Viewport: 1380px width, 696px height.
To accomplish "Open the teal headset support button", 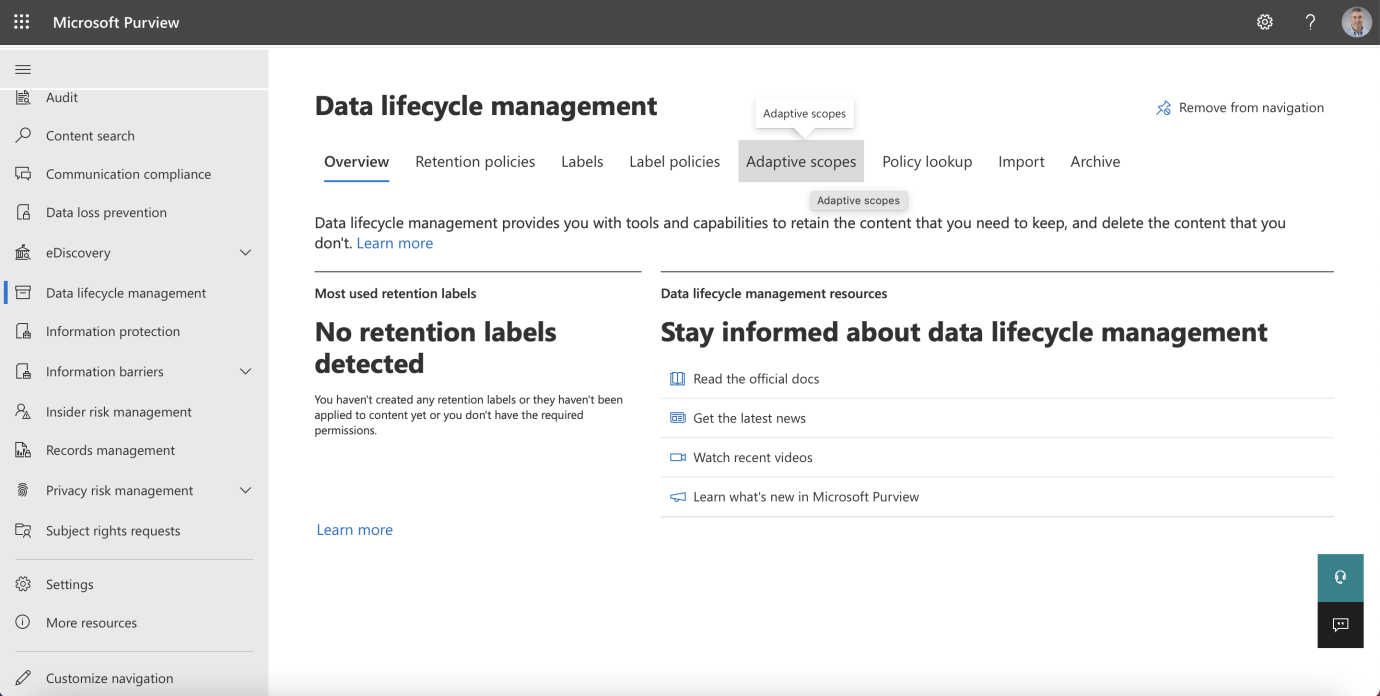I will pyautogui.click(x=1340, y=578).
